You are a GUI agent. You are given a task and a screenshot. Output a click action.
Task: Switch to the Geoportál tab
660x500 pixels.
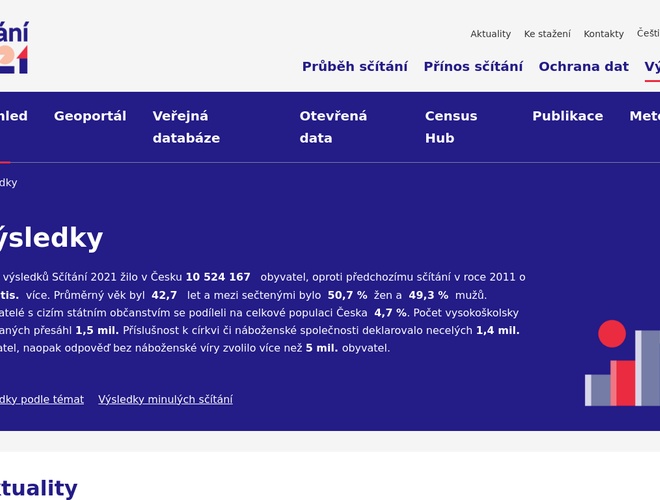90,116
